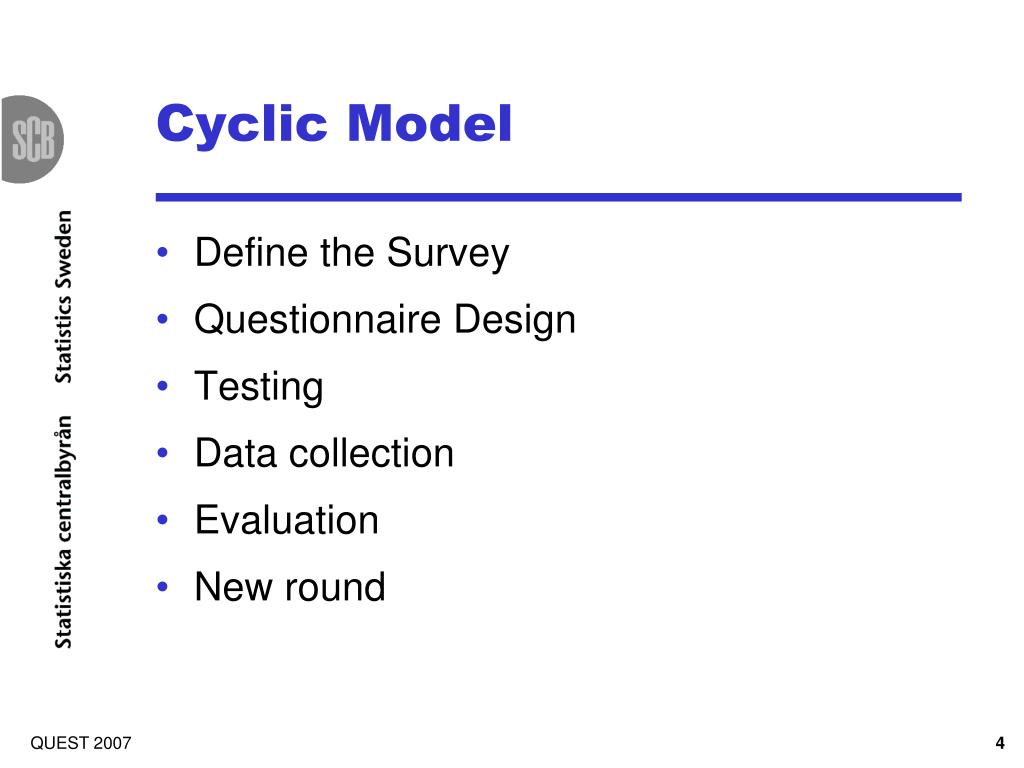The width and height of the screenshot is (1024, 768).
Task: Click the blue dot beside Testing
Action: click(x=163, y=386)
